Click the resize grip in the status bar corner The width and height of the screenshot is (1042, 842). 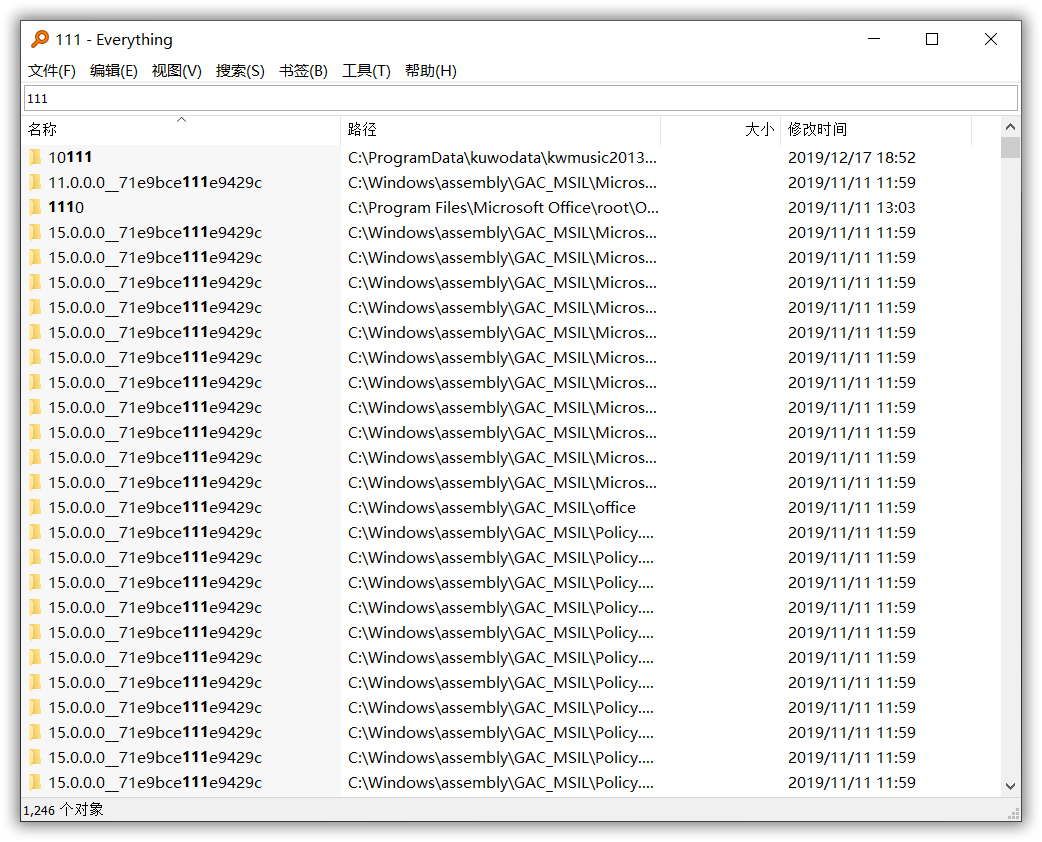[x=1013, y=813]
